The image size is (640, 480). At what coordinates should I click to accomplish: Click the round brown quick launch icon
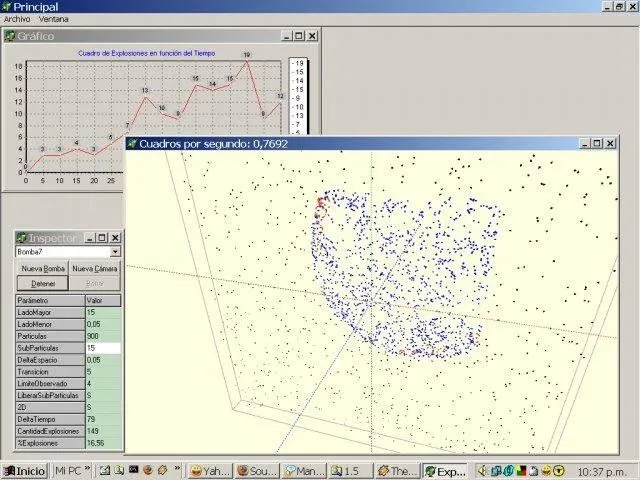148,470
